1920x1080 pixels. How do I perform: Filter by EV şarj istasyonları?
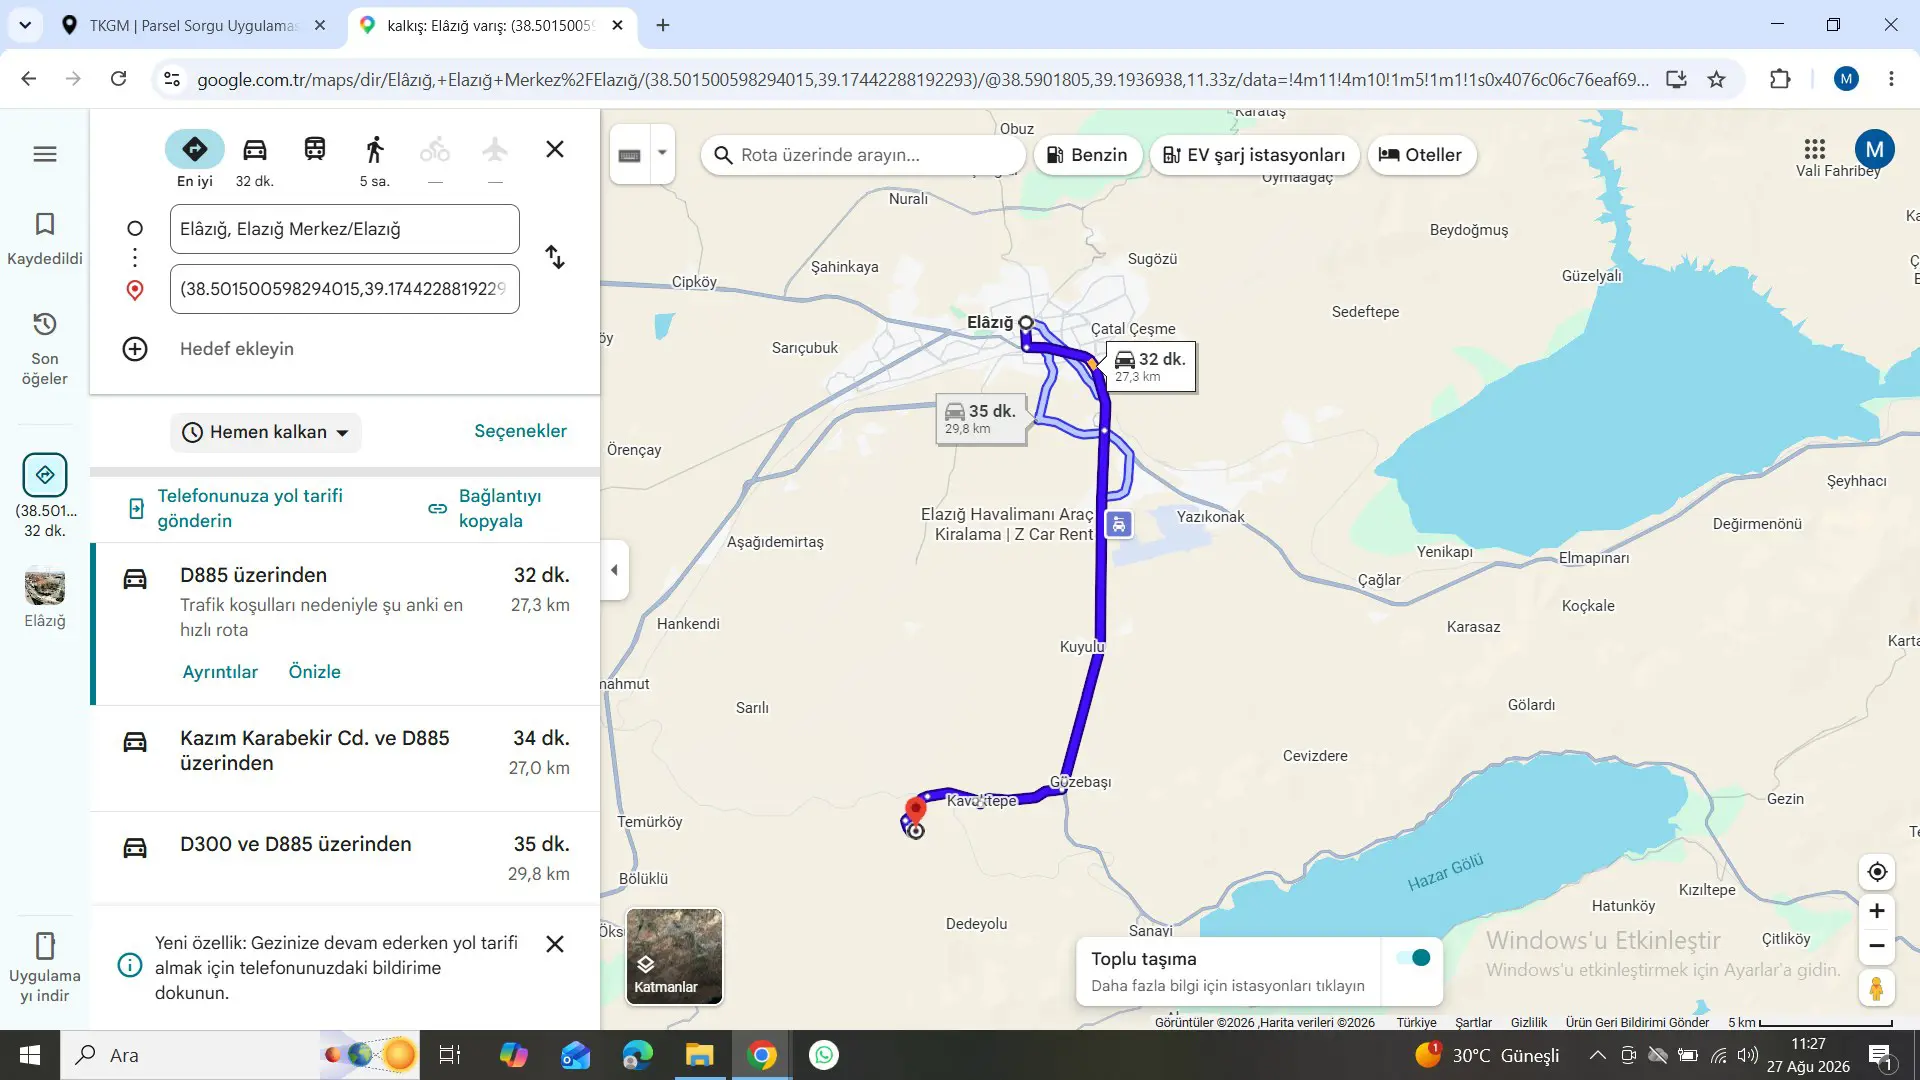[x=1254, y=155]
